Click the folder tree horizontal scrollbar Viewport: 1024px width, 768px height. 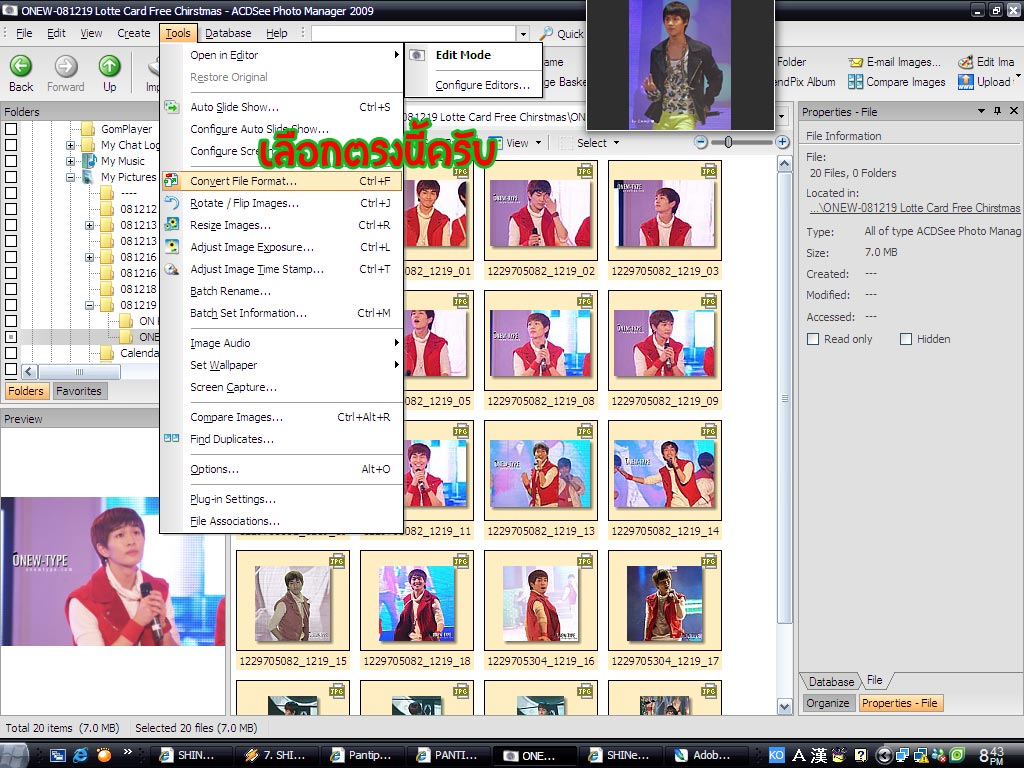[80, 372]
